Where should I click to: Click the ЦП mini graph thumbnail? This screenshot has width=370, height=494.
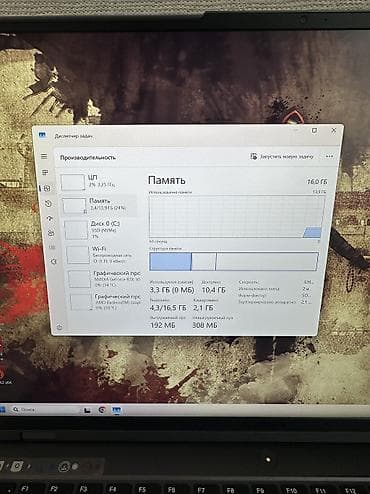click(x=73, y=182)
